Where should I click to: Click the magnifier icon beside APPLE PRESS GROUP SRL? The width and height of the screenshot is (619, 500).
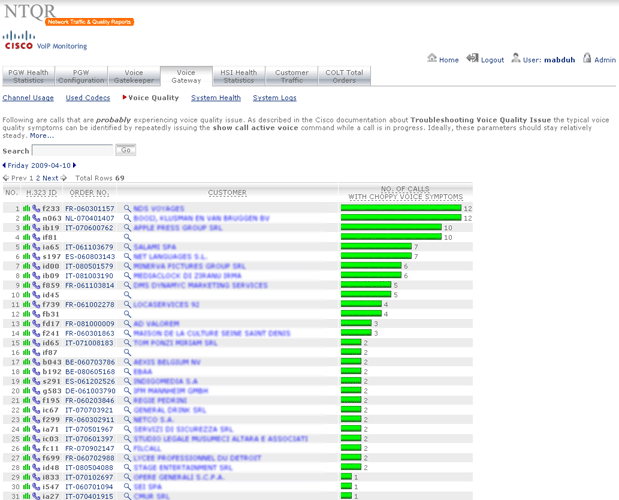tap(128, 227)
